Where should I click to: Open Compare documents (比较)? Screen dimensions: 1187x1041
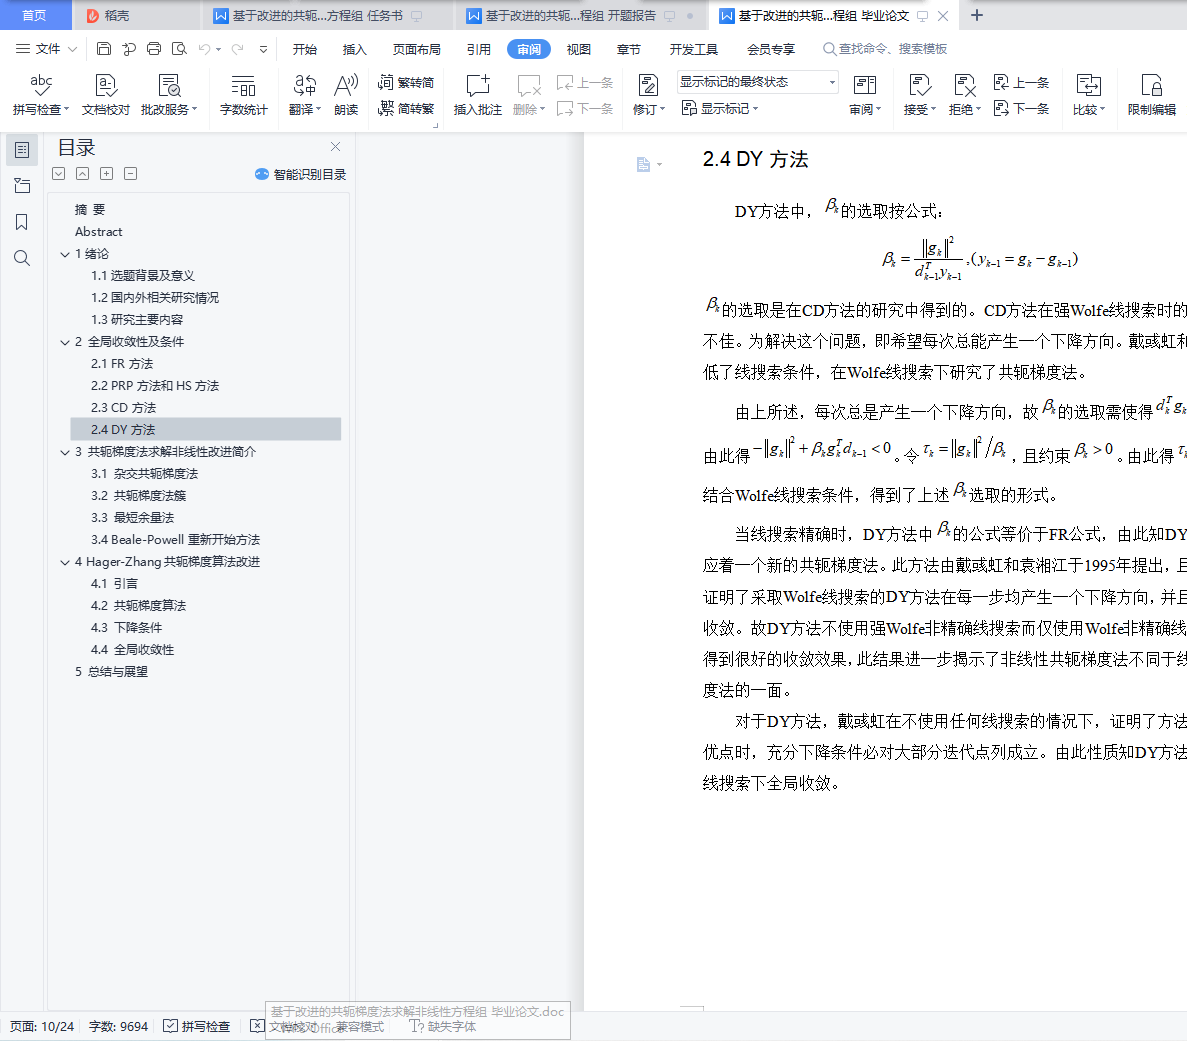click(x=1089, y=95)
